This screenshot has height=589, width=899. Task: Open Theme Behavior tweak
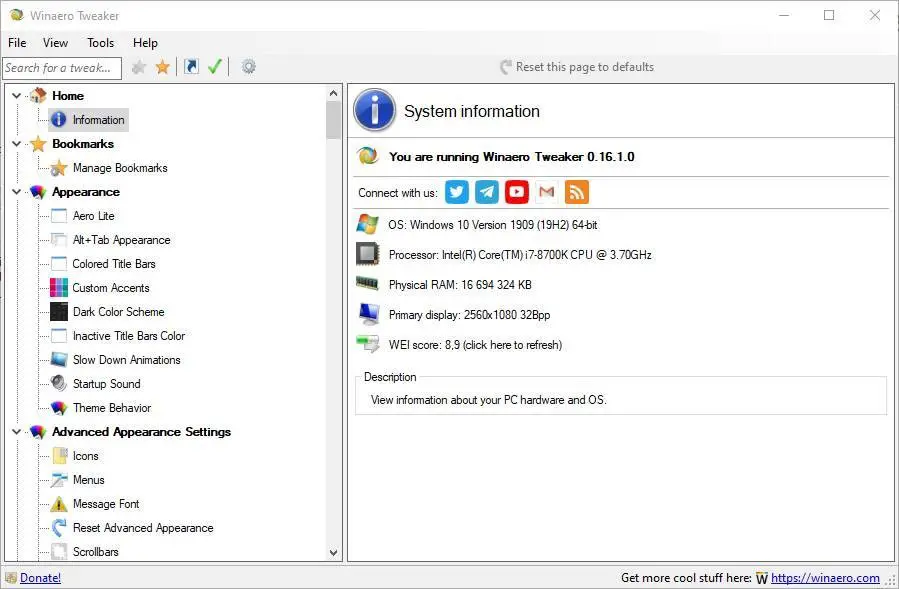(x=112, y=408)
